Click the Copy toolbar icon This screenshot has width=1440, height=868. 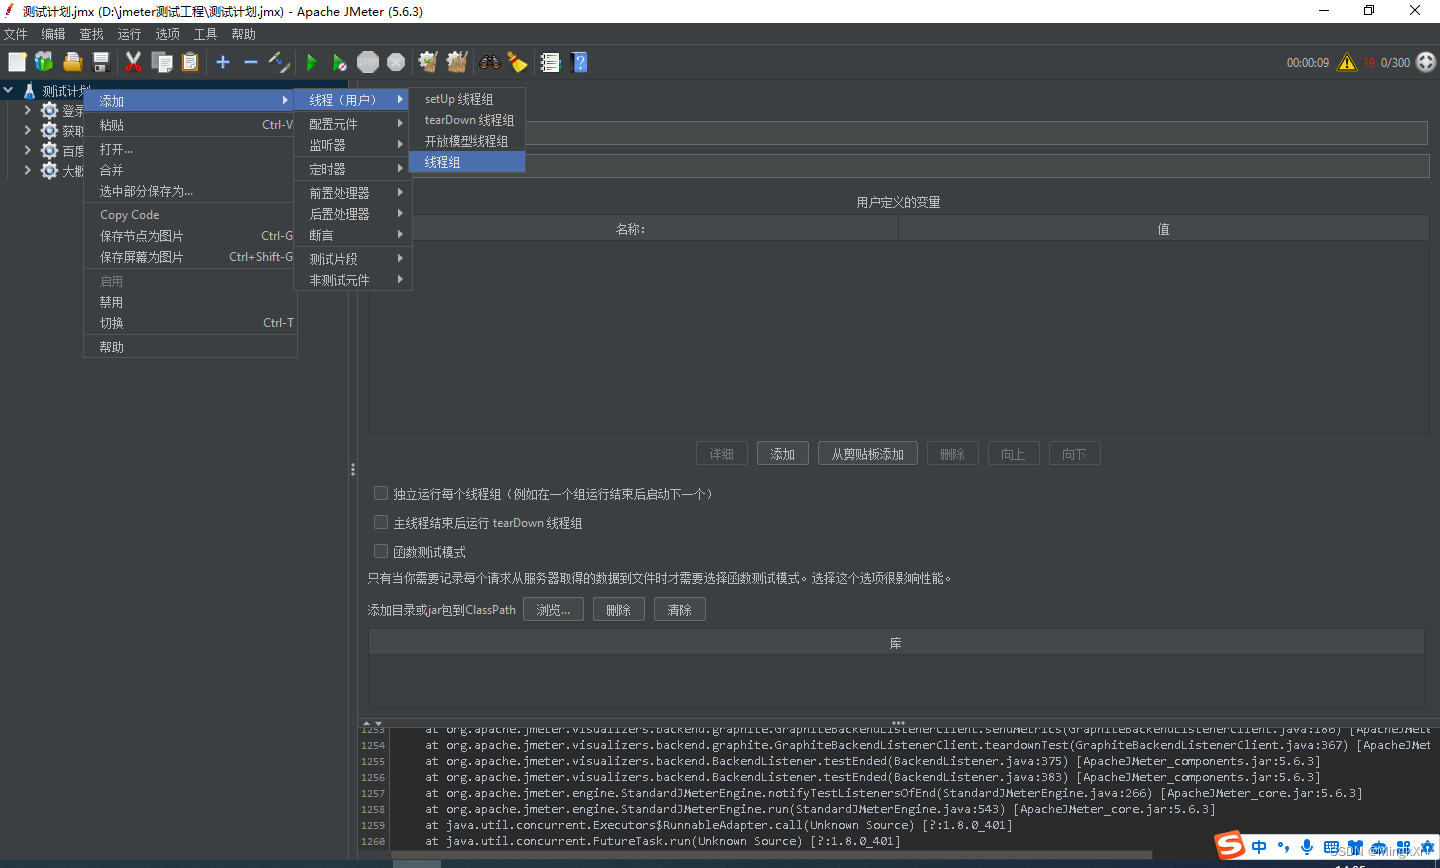[162, 62]
